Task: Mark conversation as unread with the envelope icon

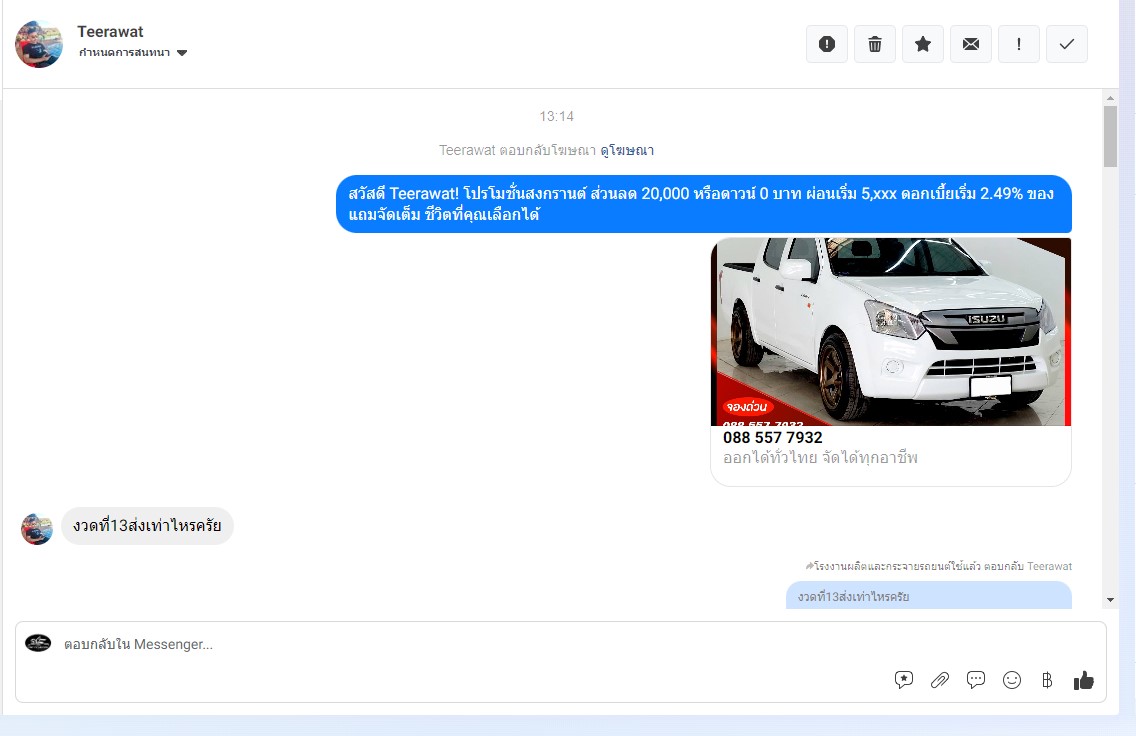Action: [x=971, y=44]
